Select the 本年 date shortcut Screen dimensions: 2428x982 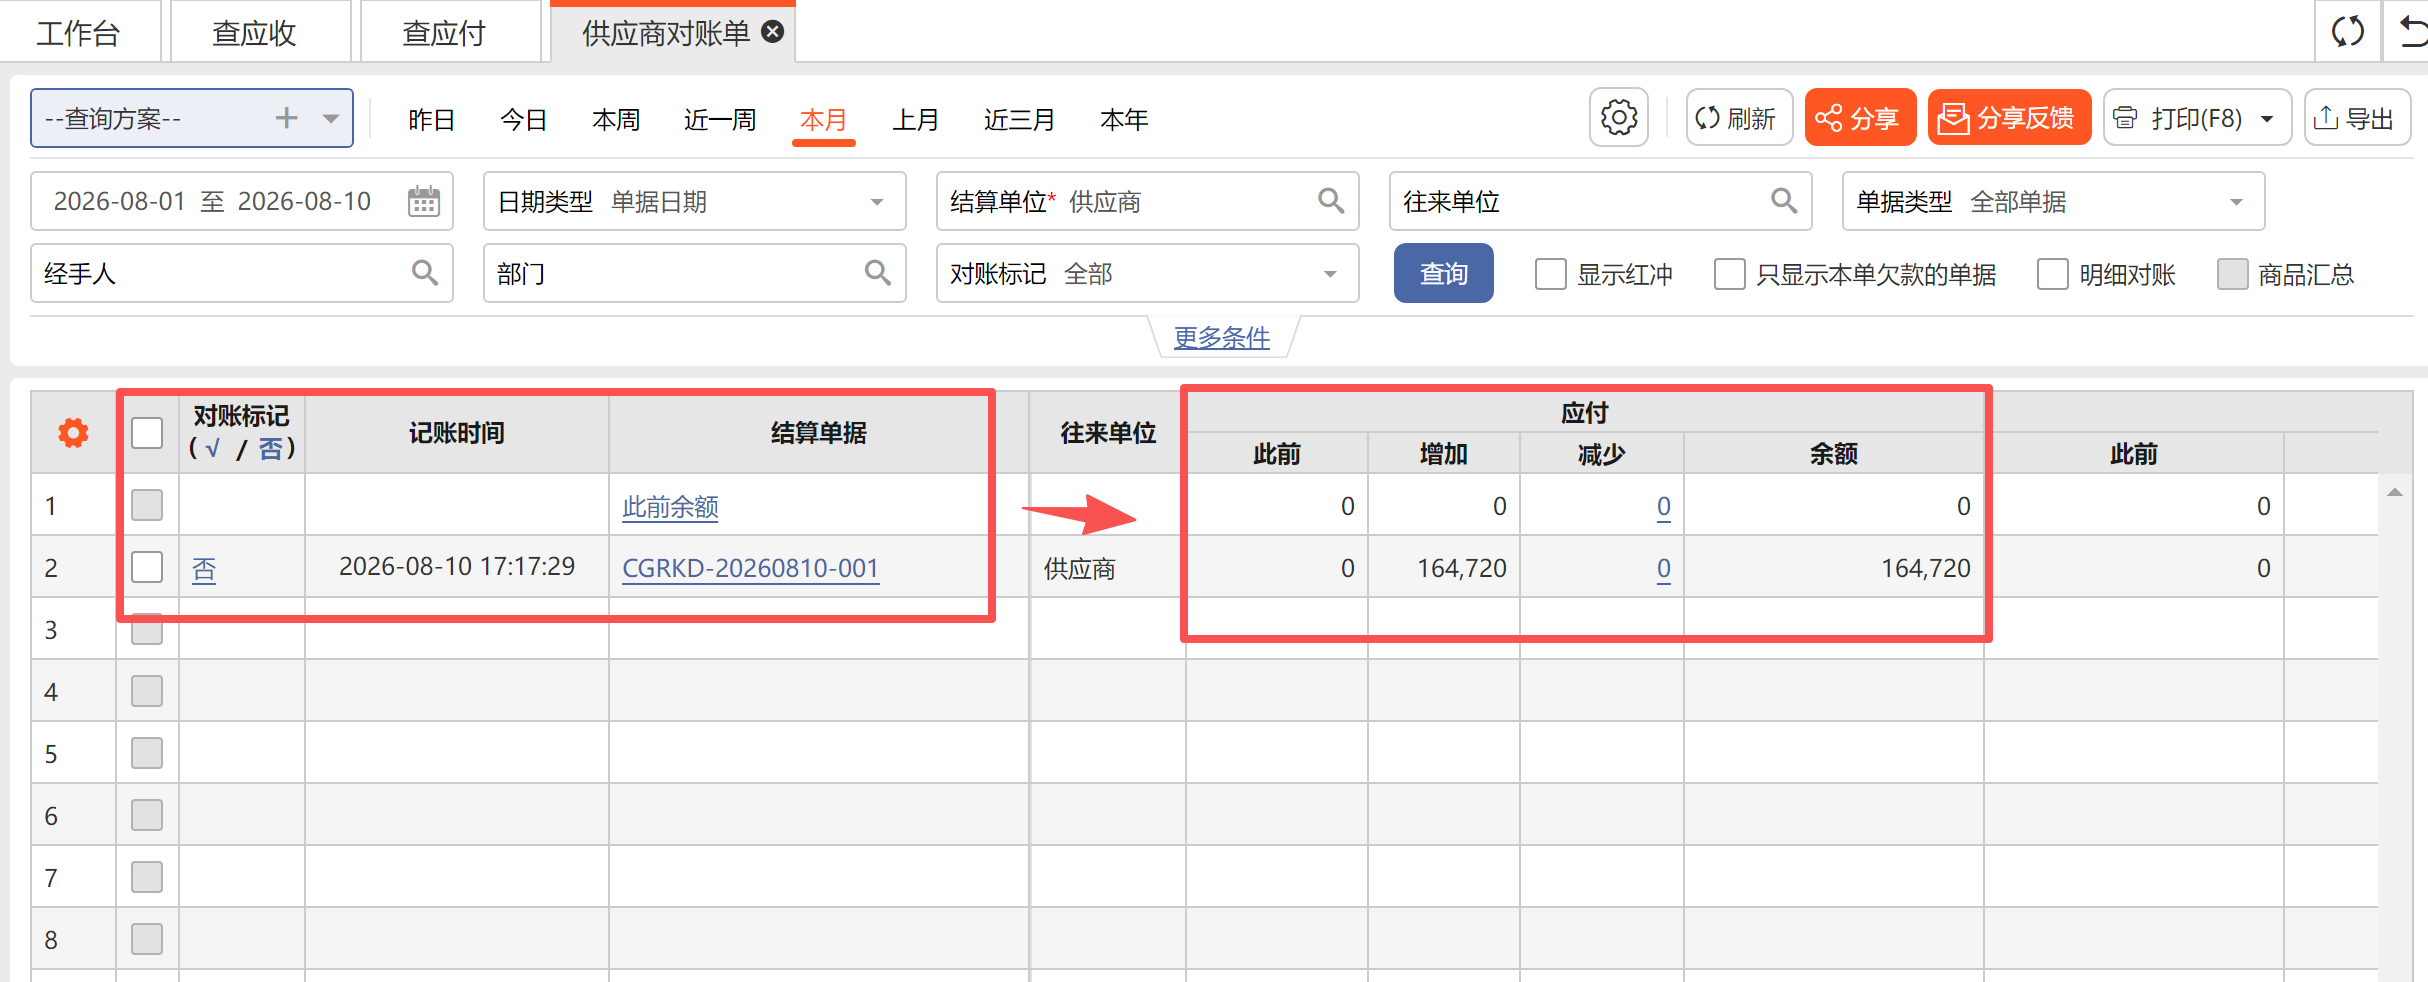tap(1124, 120)
